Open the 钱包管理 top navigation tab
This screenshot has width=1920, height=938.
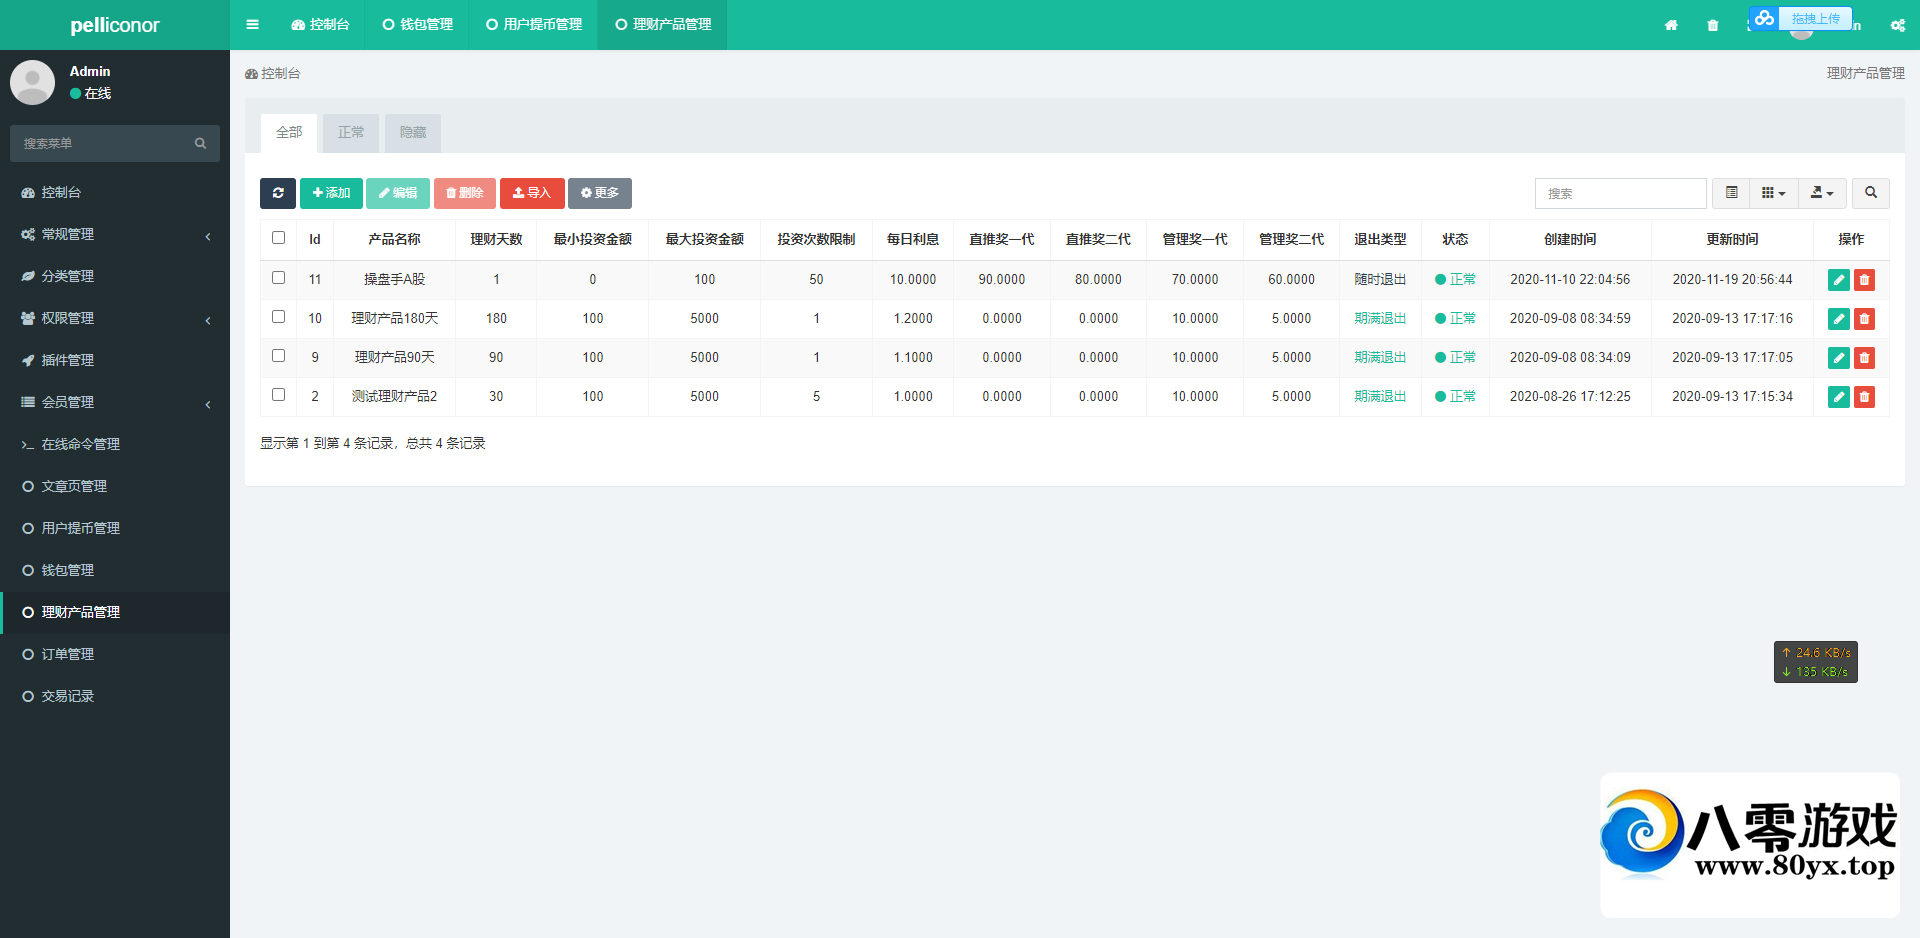(418, 24)
